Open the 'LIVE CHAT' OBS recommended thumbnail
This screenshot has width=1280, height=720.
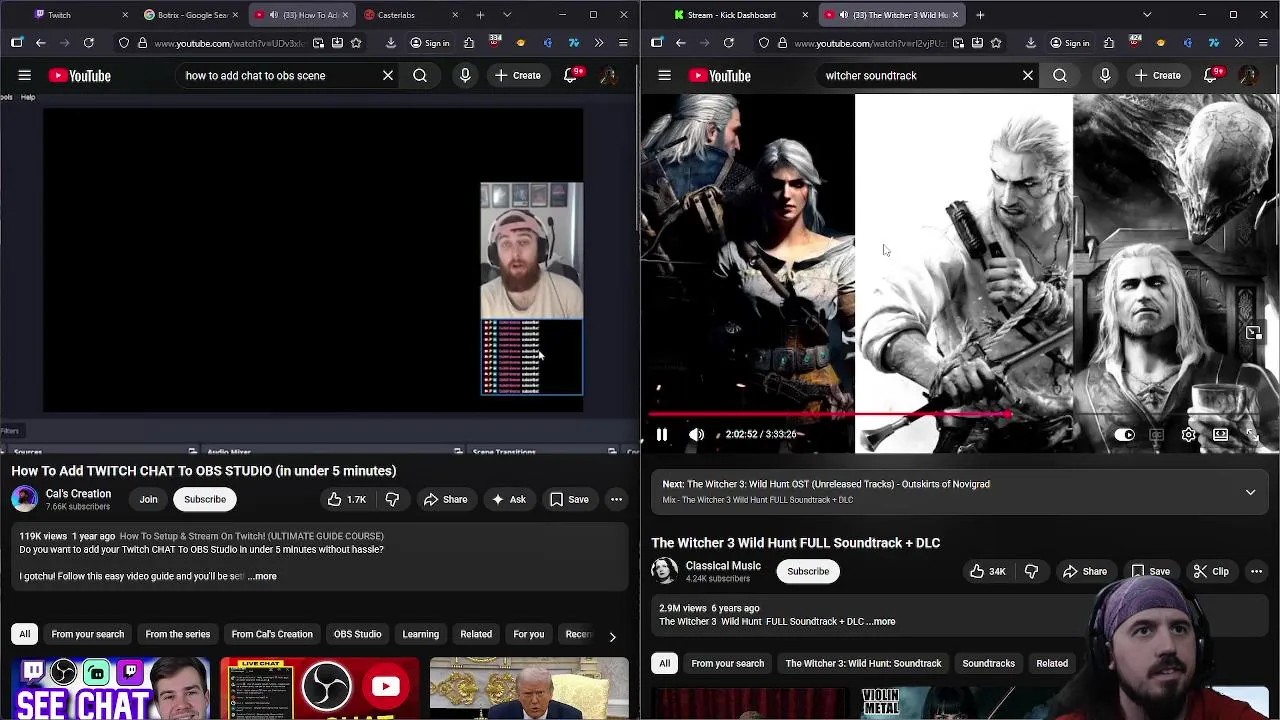(320, 688)
